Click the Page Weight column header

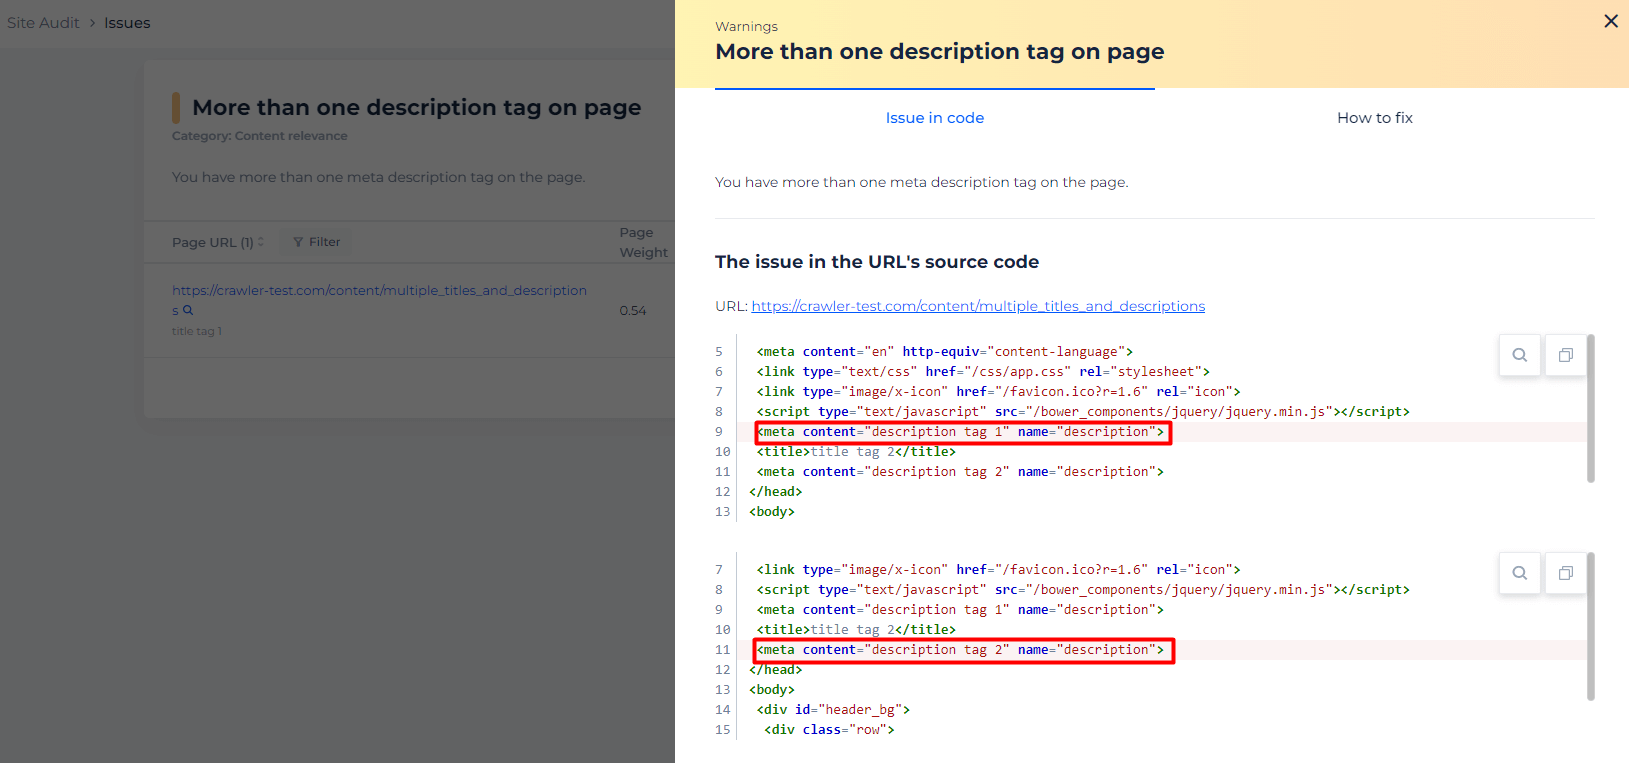click(x=643, y=242)
